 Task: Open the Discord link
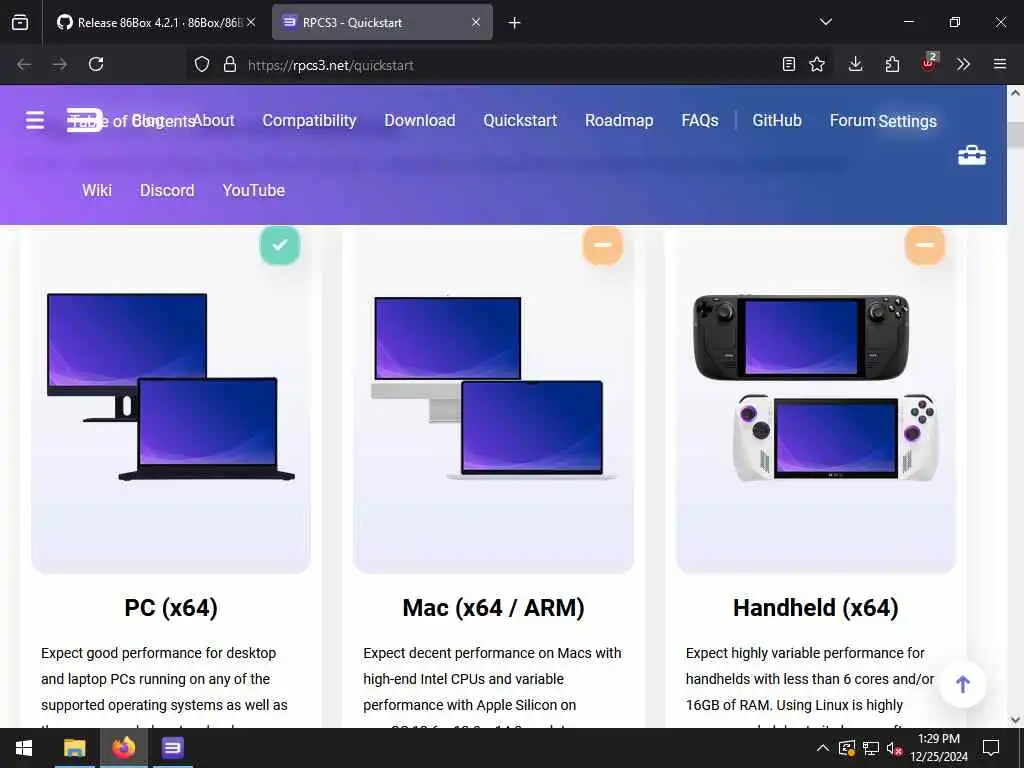(x=167, y=190)
